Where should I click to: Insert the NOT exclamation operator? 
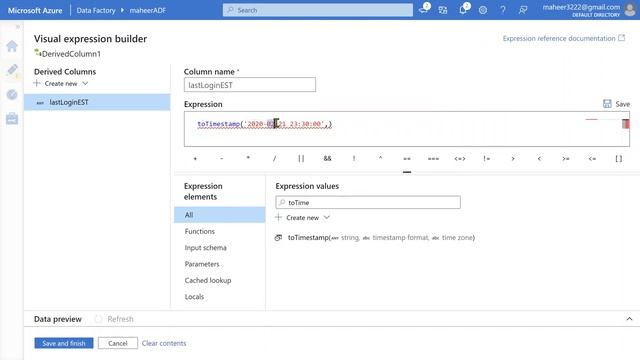pos(354,158)
